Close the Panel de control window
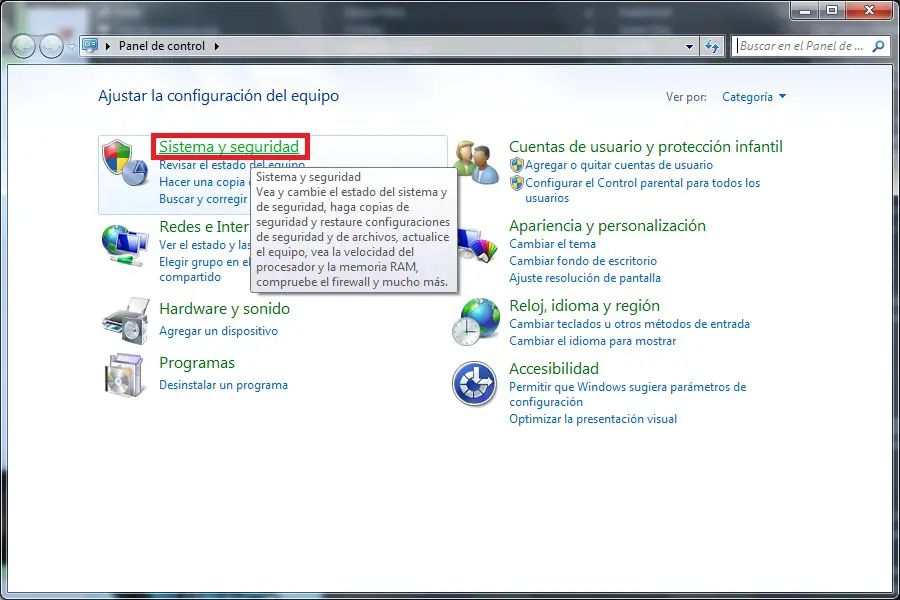The image size is (900, 600). pos(869,10)
